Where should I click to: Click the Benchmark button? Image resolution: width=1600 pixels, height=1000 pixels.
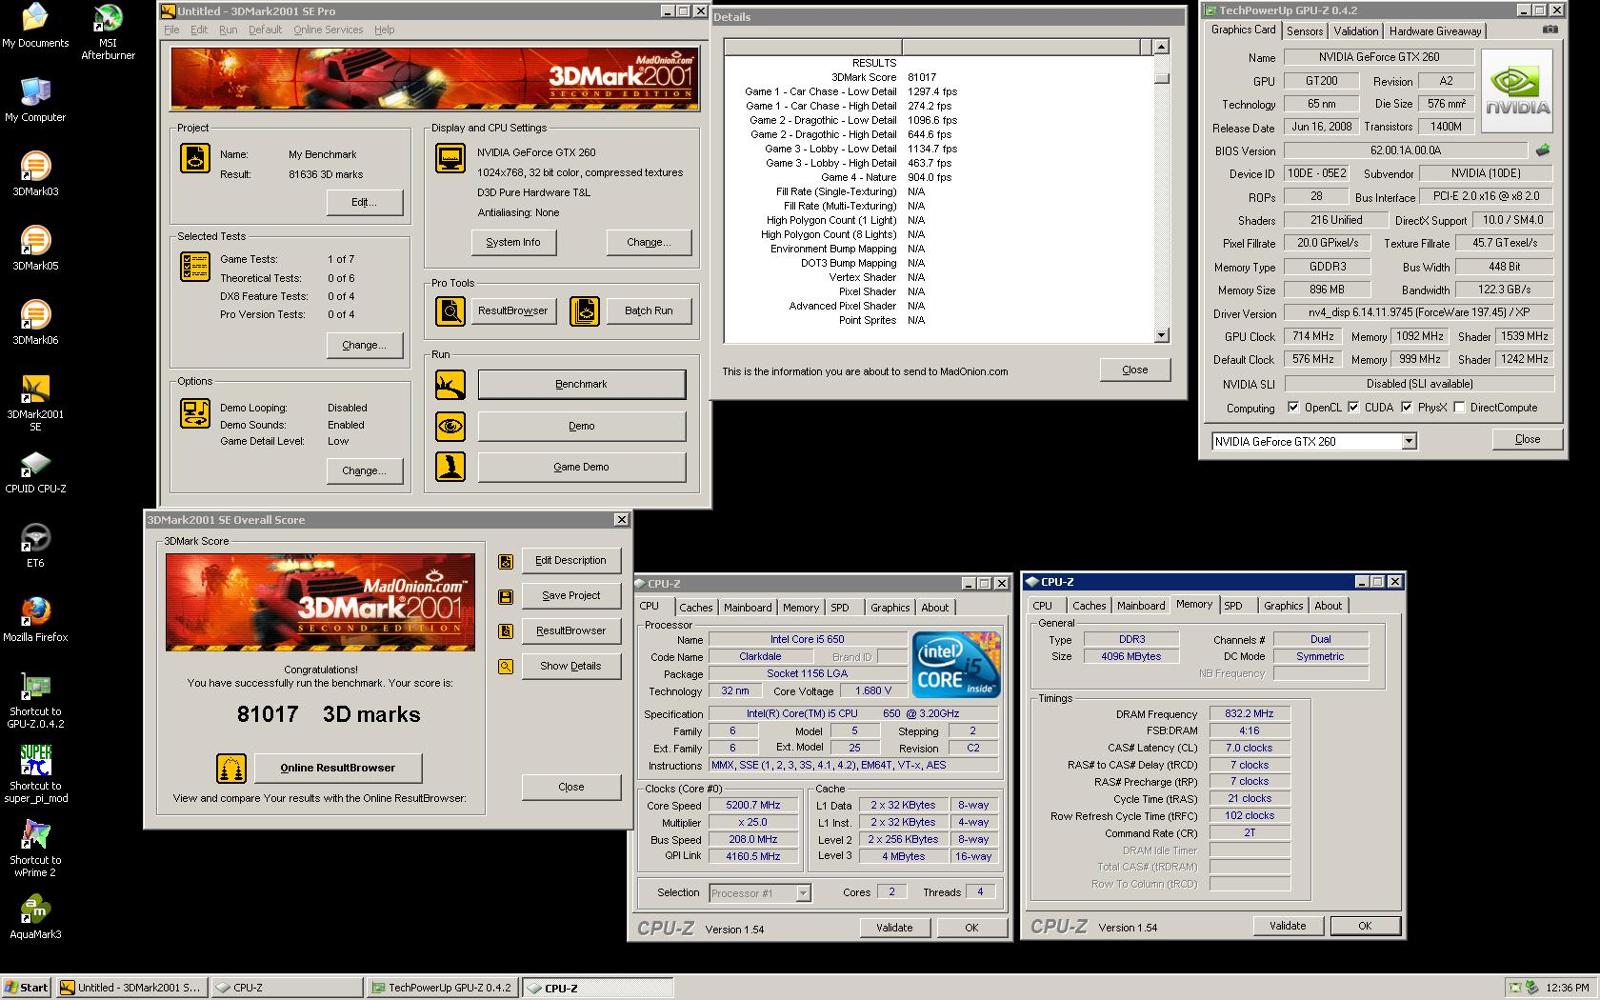[582, 384]
